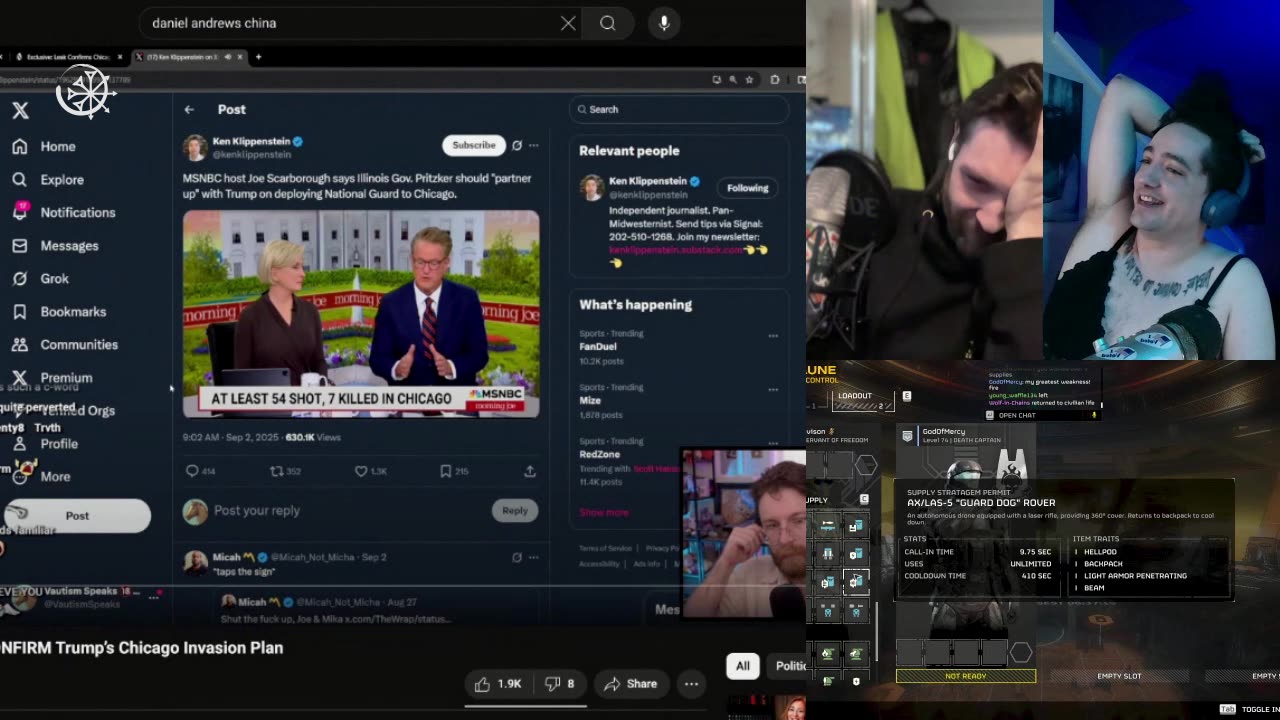Click Grok icon on Micah's reply
The image size is (1280, 720).
pyautogui.click(x=517, y=558)
